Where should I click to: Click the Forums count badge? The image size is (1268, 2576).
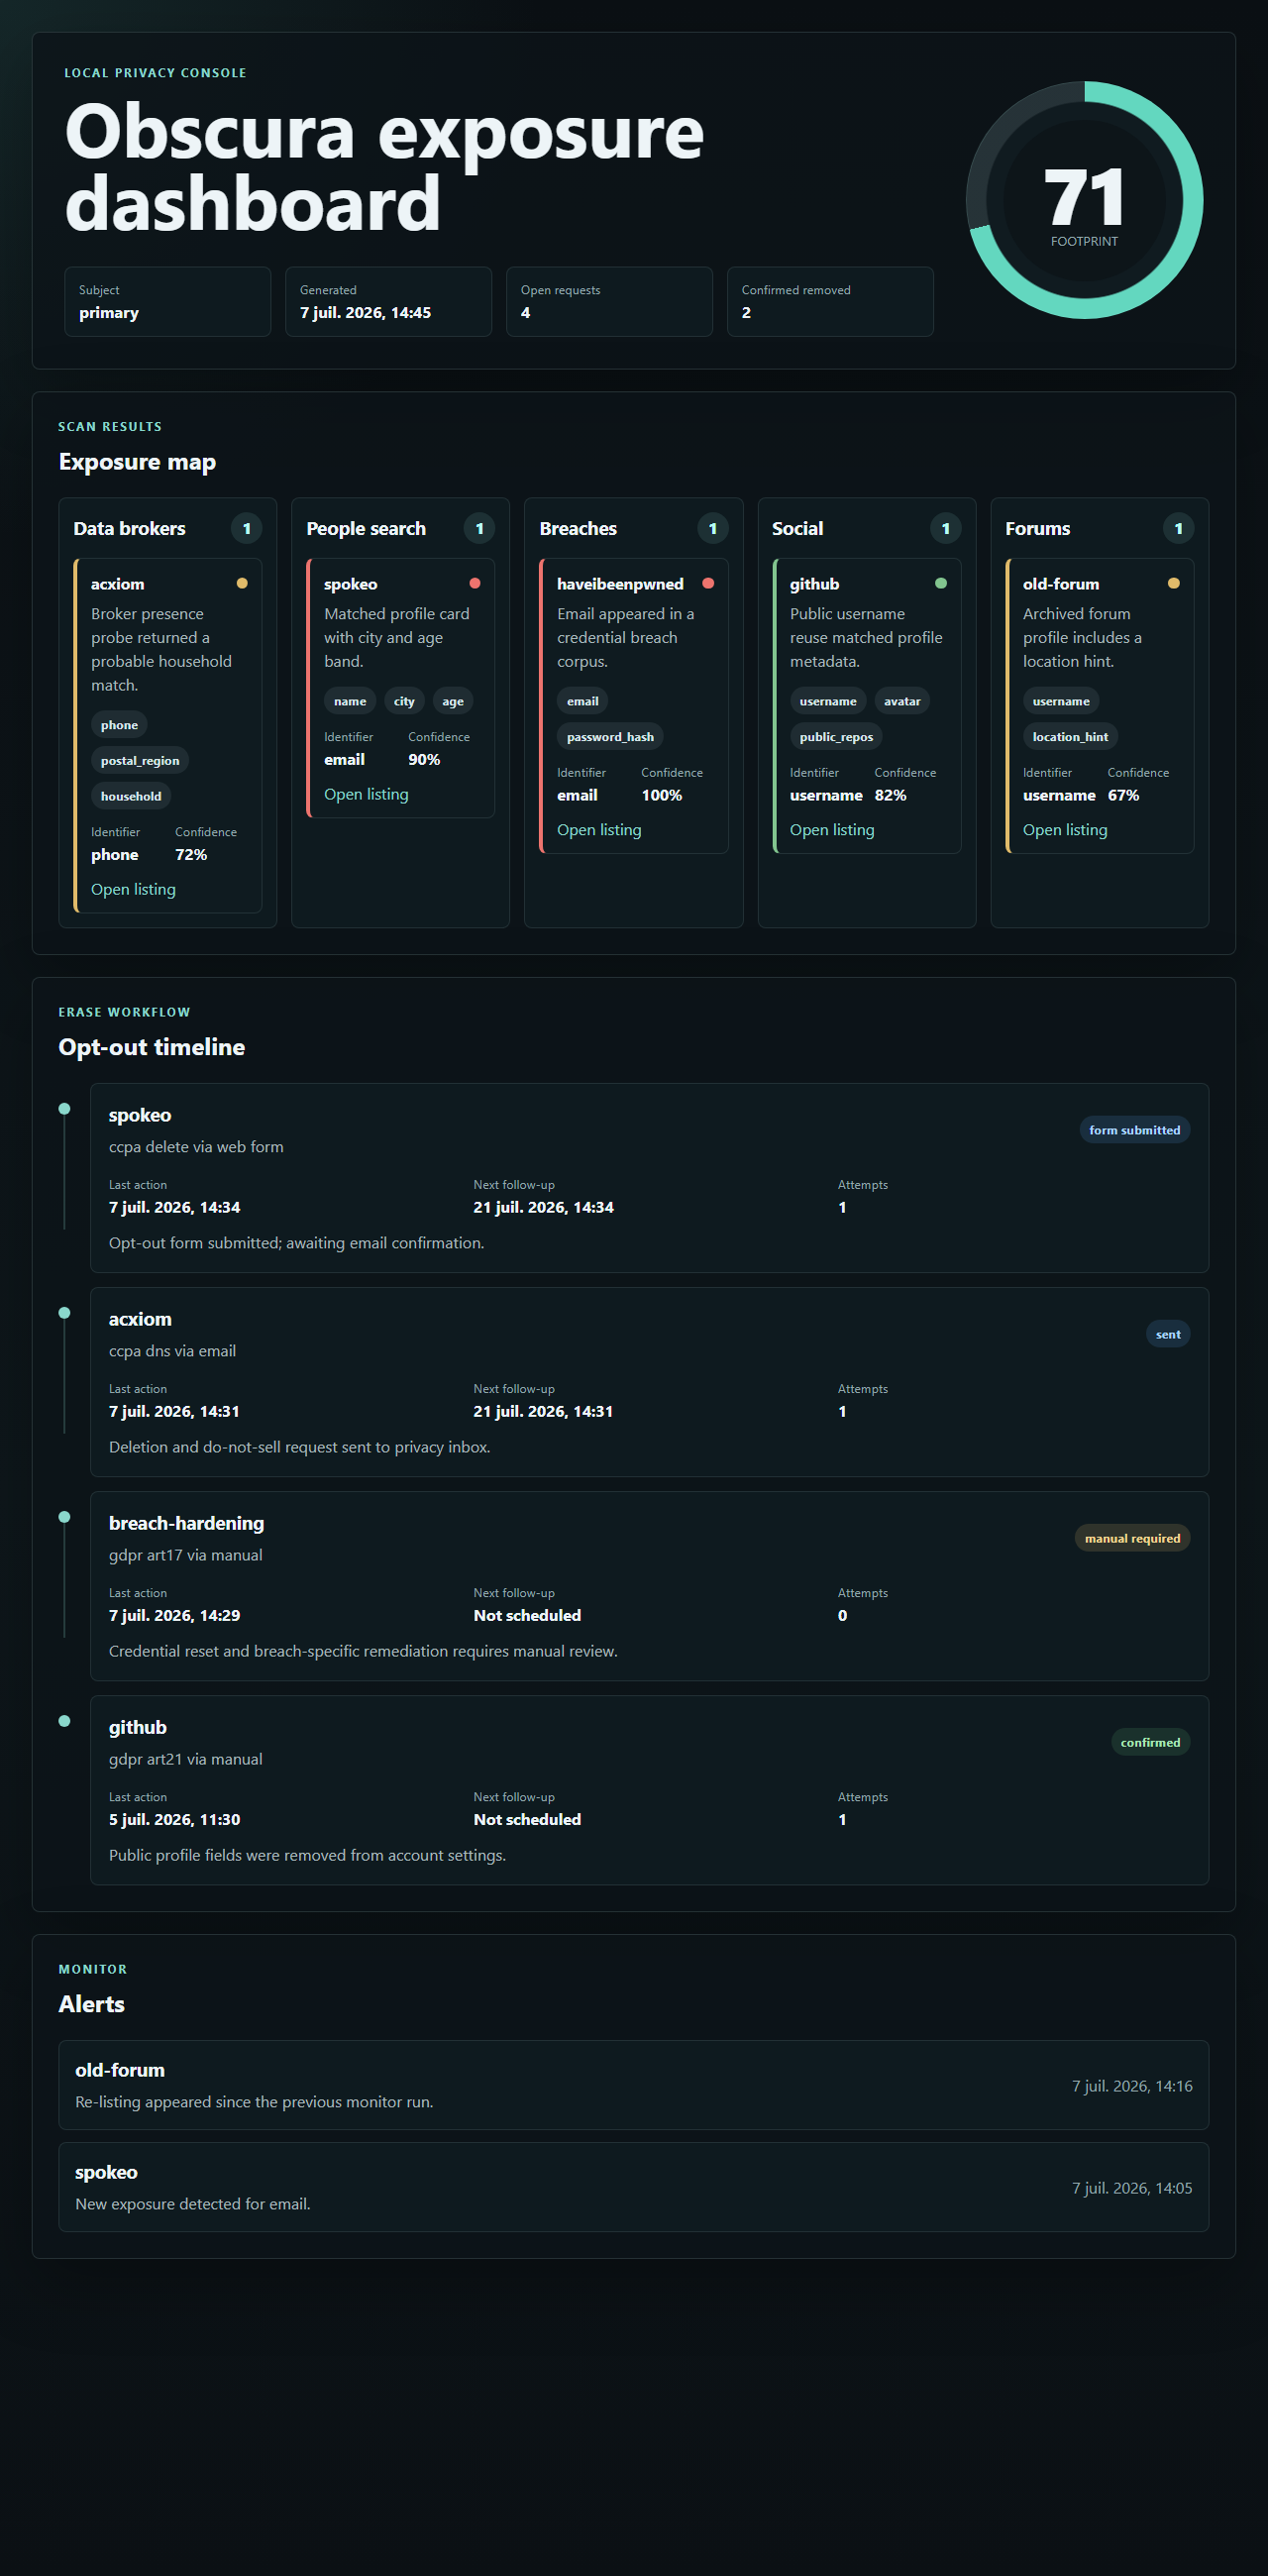[x=1179, y=528]
